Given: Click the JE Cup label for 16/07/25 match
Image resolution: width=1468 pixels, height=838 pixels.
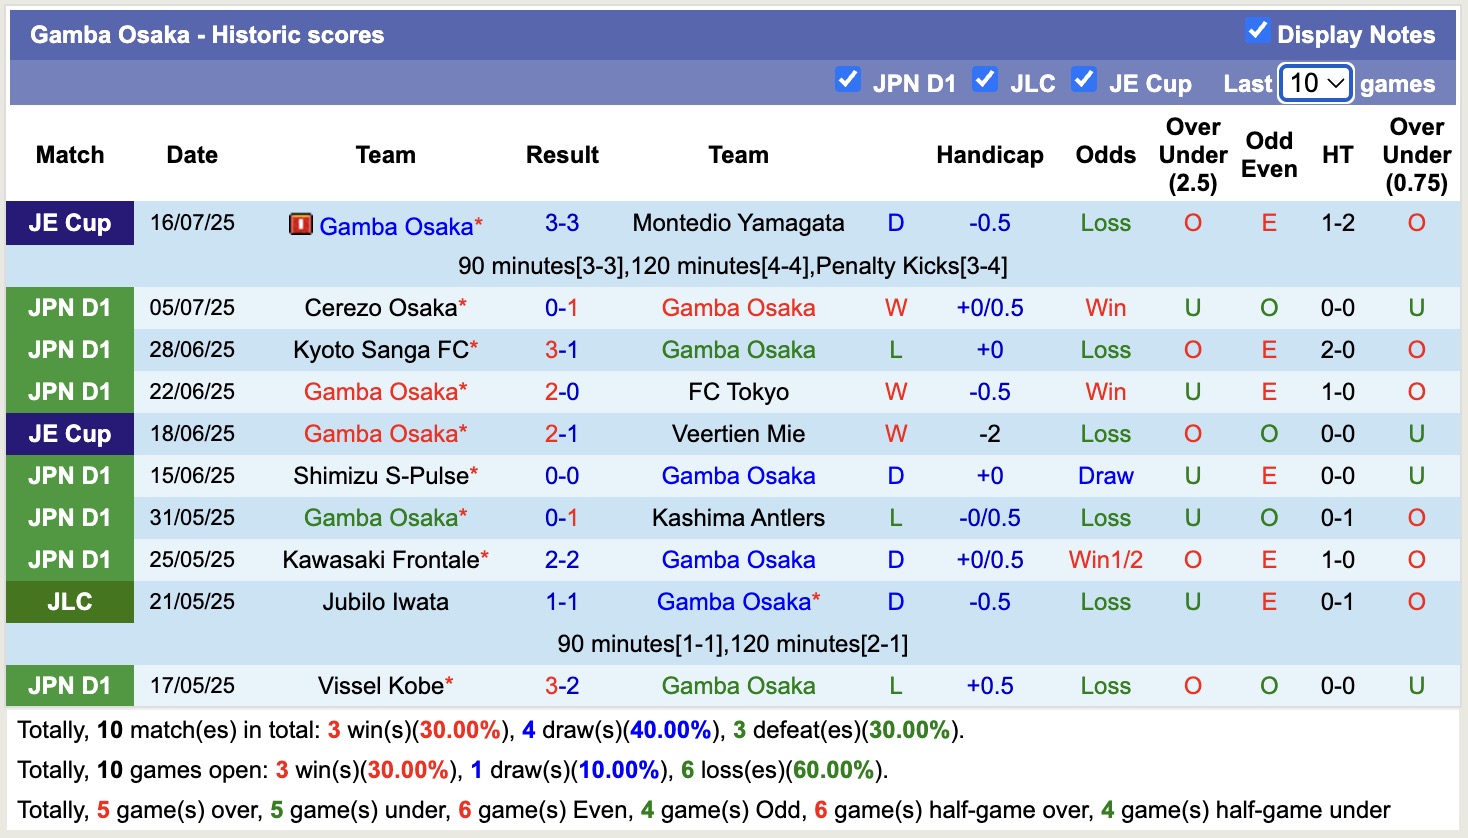Looking at the screenshot, I should (x=70, y=223).
